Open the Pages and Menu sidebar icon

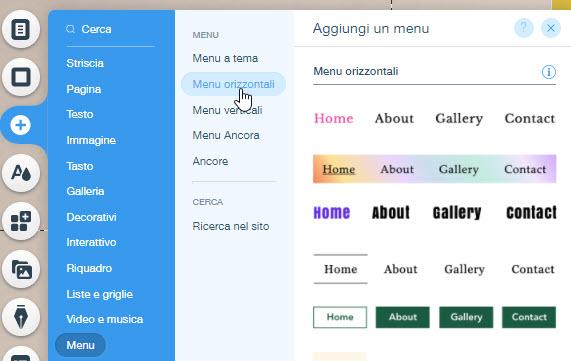(x=21, y=29)
